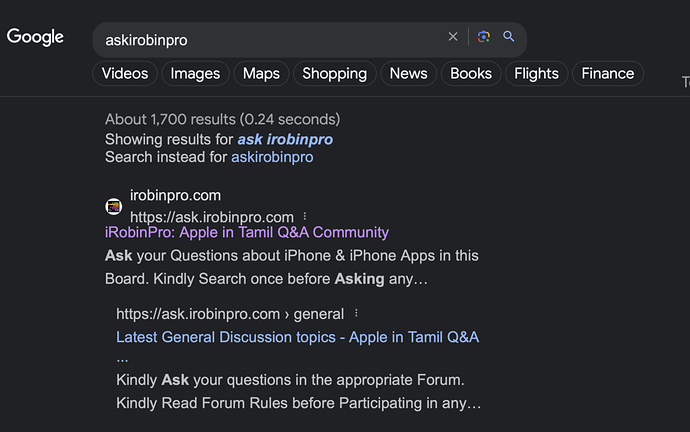This screenshot has height=432, width=690.
Task: Switch to the Images filter tab
Action: [x=195, y=73]
